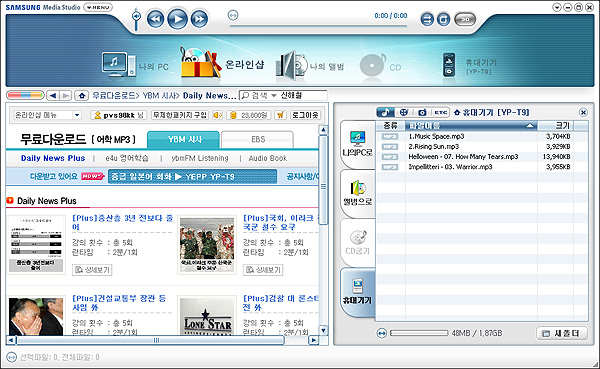This screenshot has width=600, height=369.
Task: Click the playback seek bar
Action: coord(318,26)
